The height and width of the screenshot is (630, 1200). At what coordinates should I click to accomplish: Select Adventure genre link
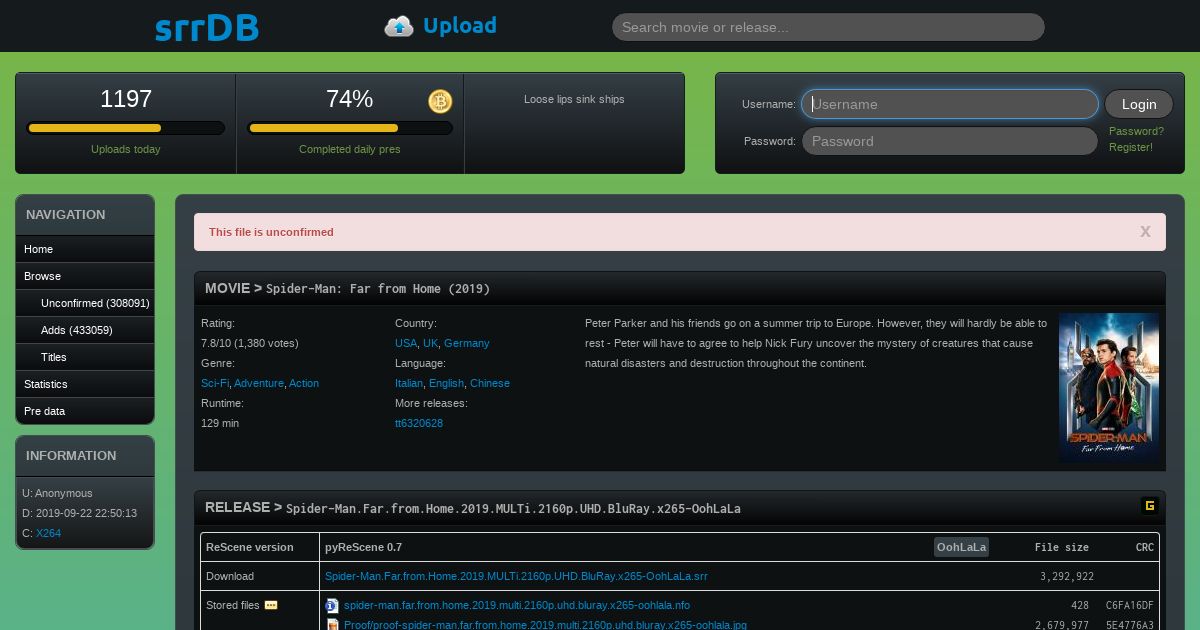coord(259,383)
